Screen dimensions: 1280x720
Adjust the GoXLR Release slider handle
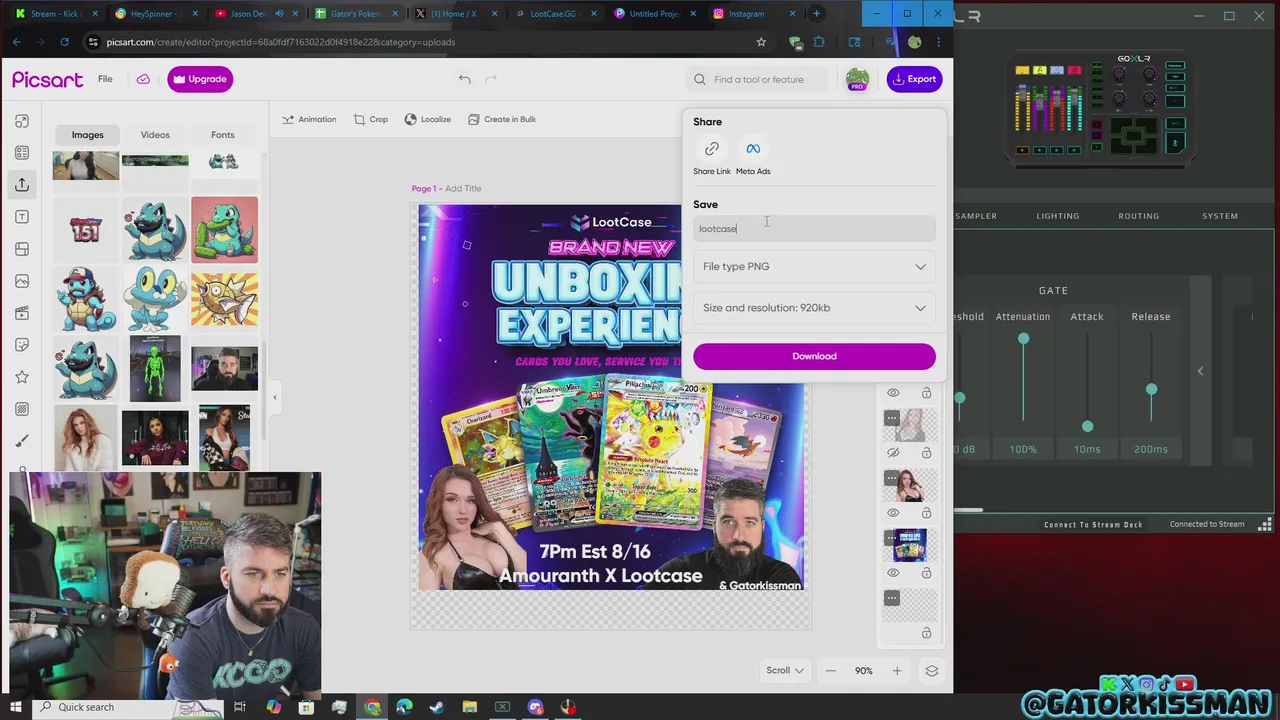(x=1151, y=389)
